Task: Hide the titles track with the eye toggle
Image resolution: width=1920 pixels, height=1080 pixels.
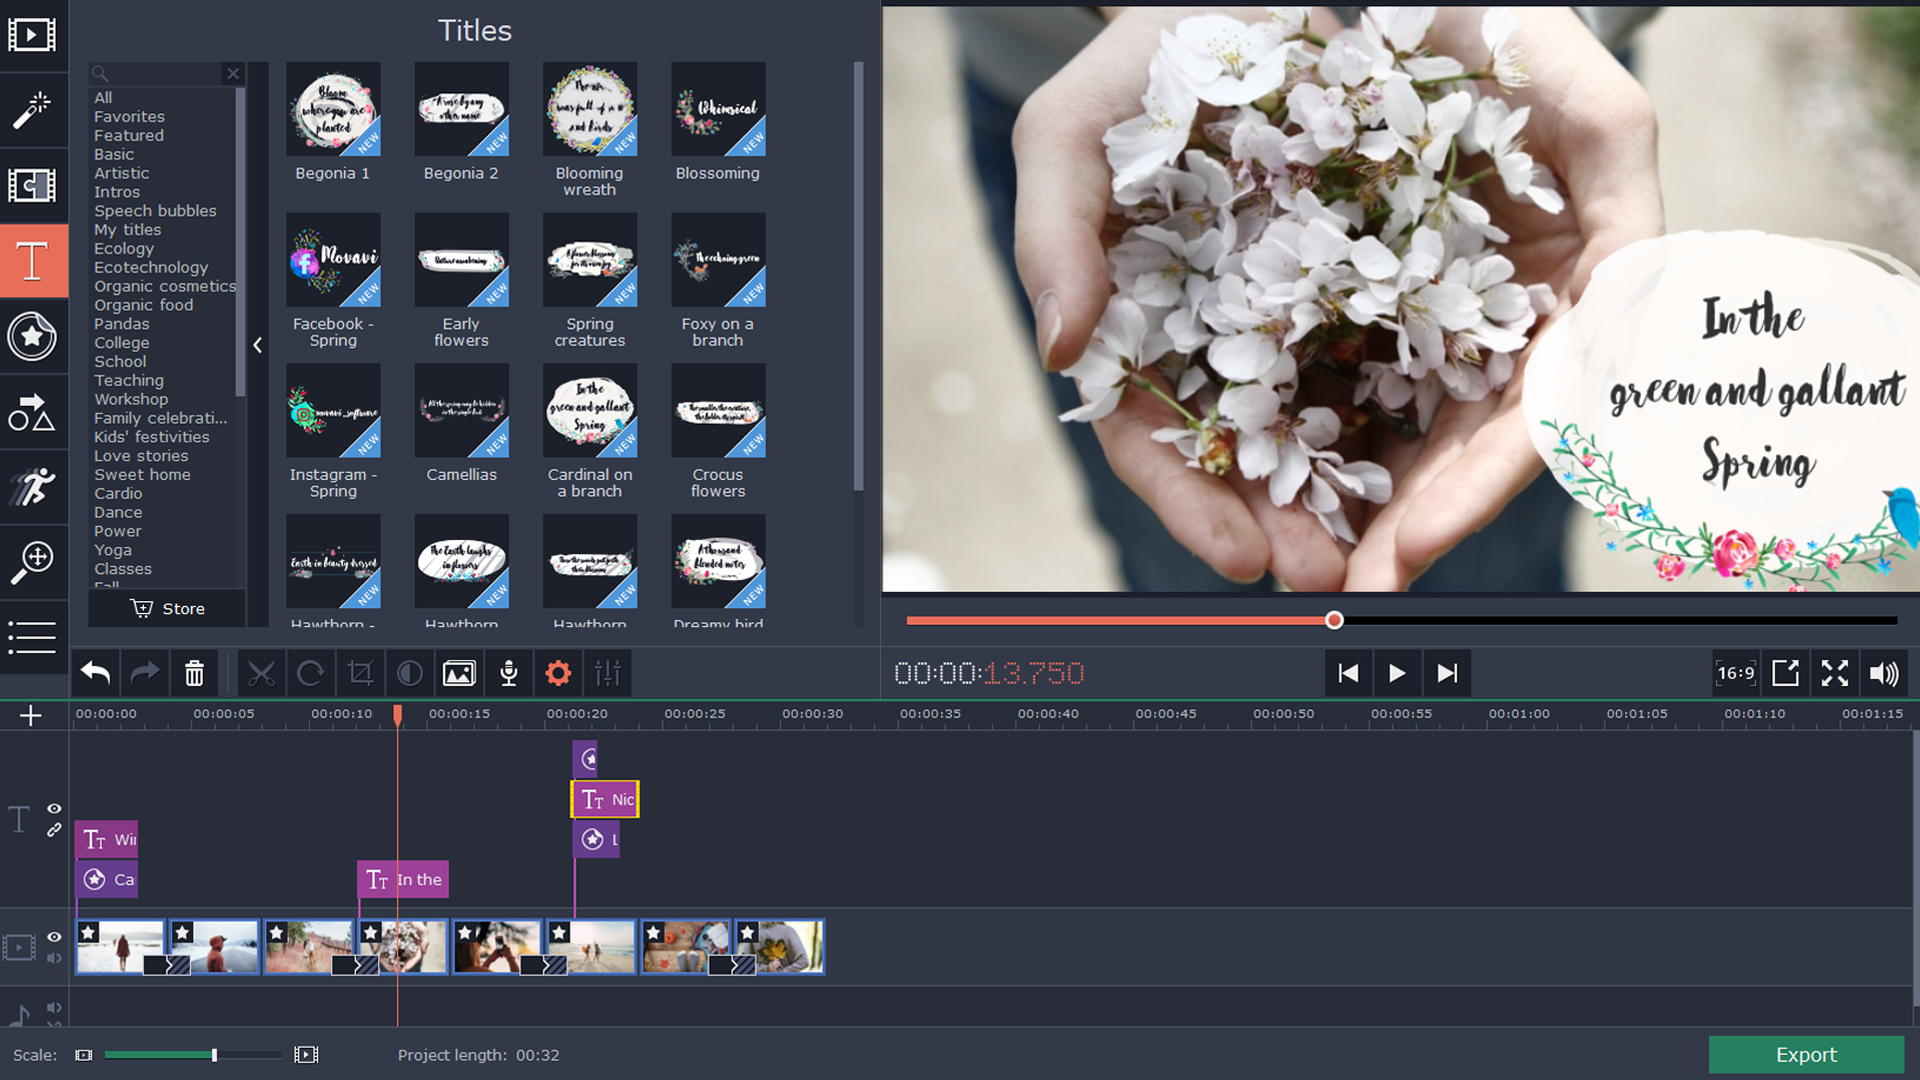Action: (54, 810)
